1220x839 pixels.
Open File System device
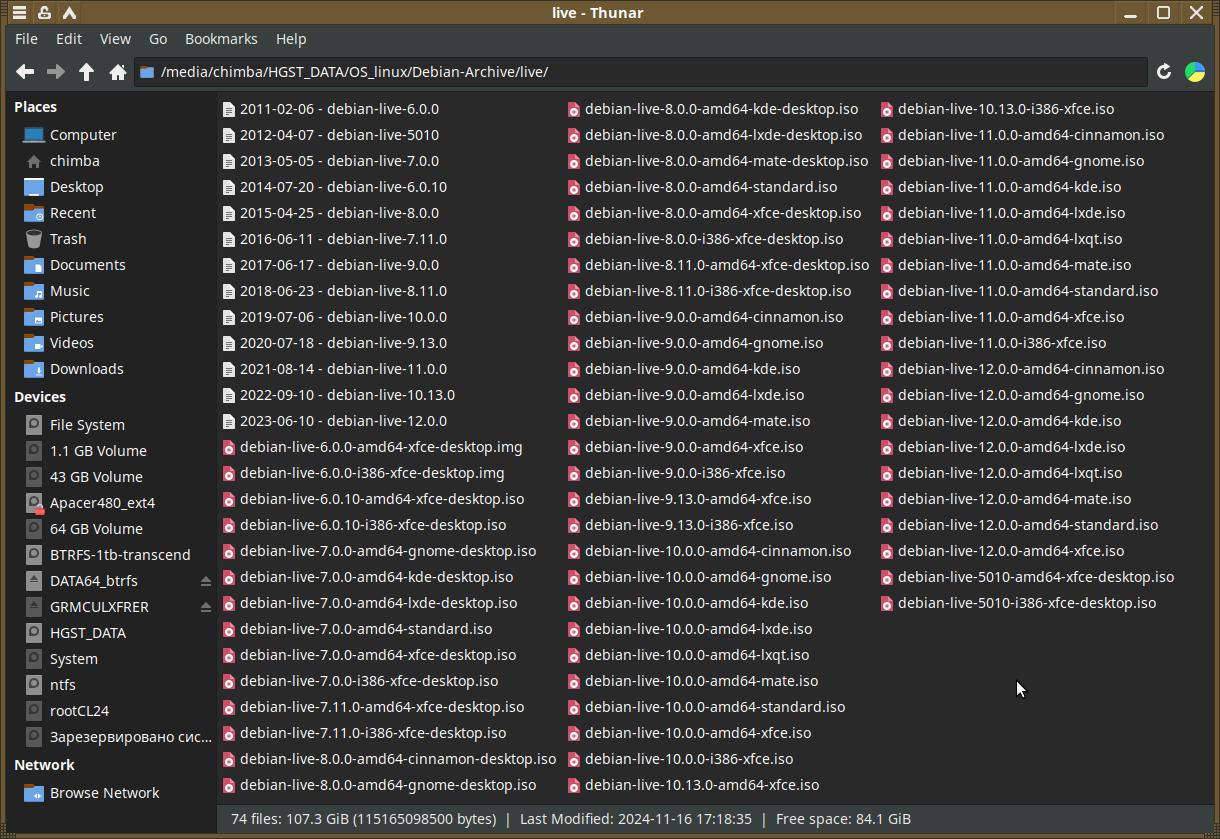pyautogui.click(x=75, y=425)
